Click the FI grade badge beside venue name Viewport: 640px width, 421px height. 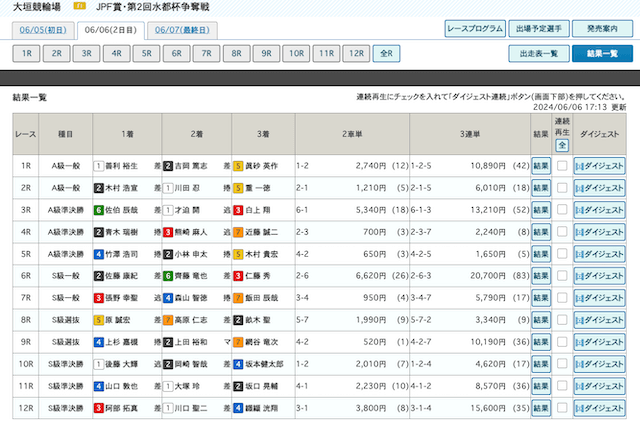pyautogui.click(x=79, y=6)
